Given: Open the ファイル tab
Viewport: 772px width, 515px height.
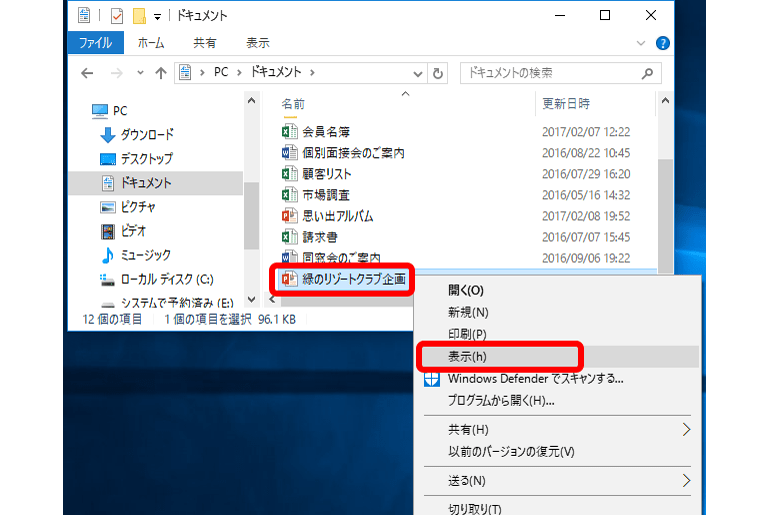Looking at the screenshot, I should pyautogui.click(x=96, y=43).
